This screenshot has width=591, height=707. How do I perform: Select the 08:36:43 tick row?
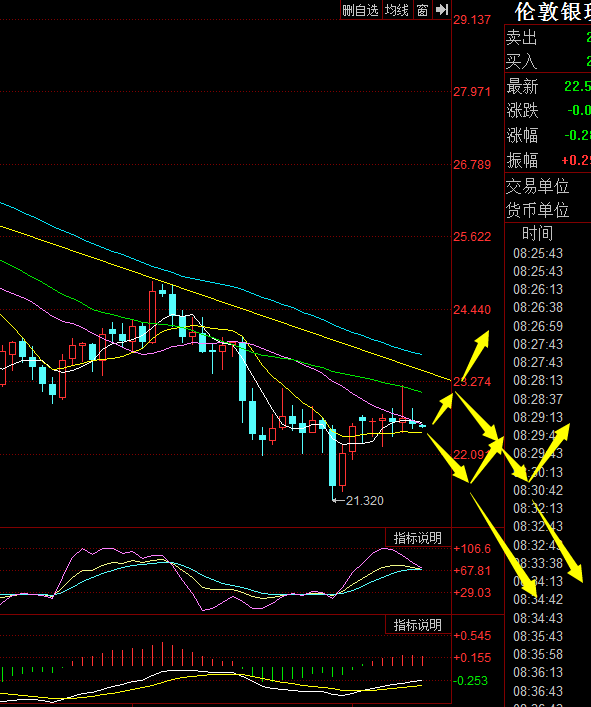[538, 692]
